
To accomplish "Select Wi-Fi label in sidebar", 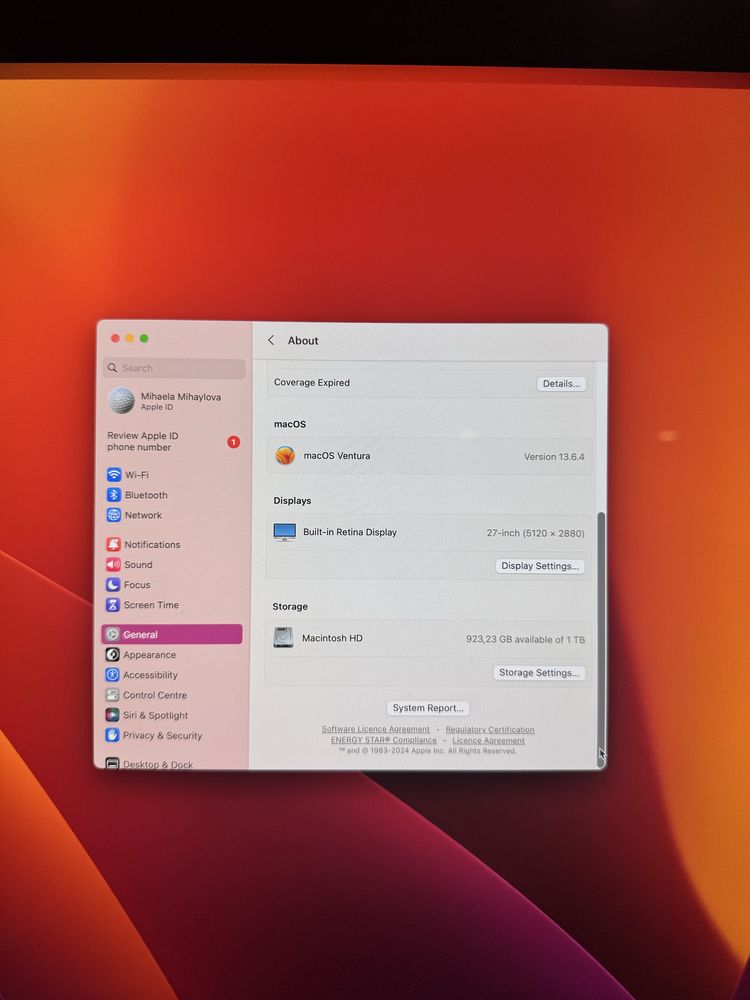I will pyautogui.click(x=136, y=474).
